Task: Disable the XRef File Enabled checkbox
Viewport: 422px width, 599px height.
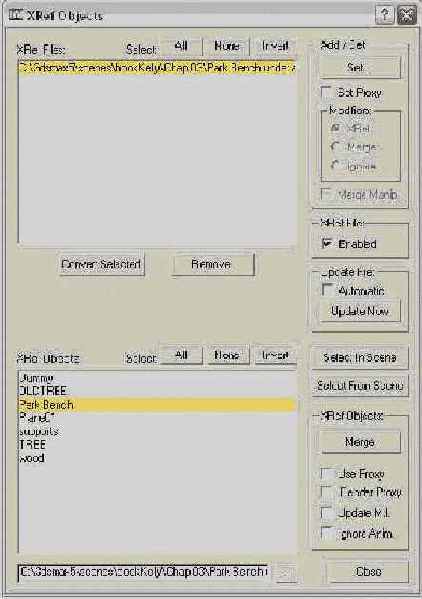Action: tap(327, 243)
